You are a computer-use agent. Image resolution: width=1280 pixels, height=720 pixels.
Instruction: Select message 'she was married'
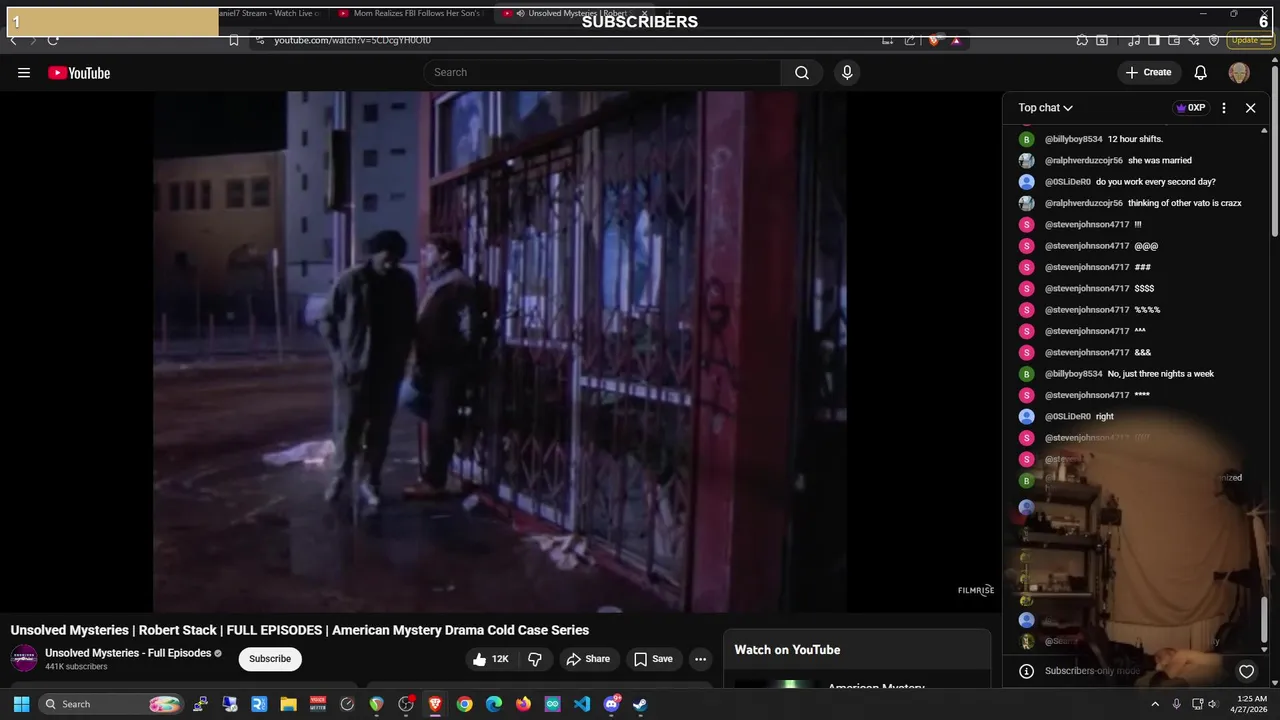pos(1160,161)
